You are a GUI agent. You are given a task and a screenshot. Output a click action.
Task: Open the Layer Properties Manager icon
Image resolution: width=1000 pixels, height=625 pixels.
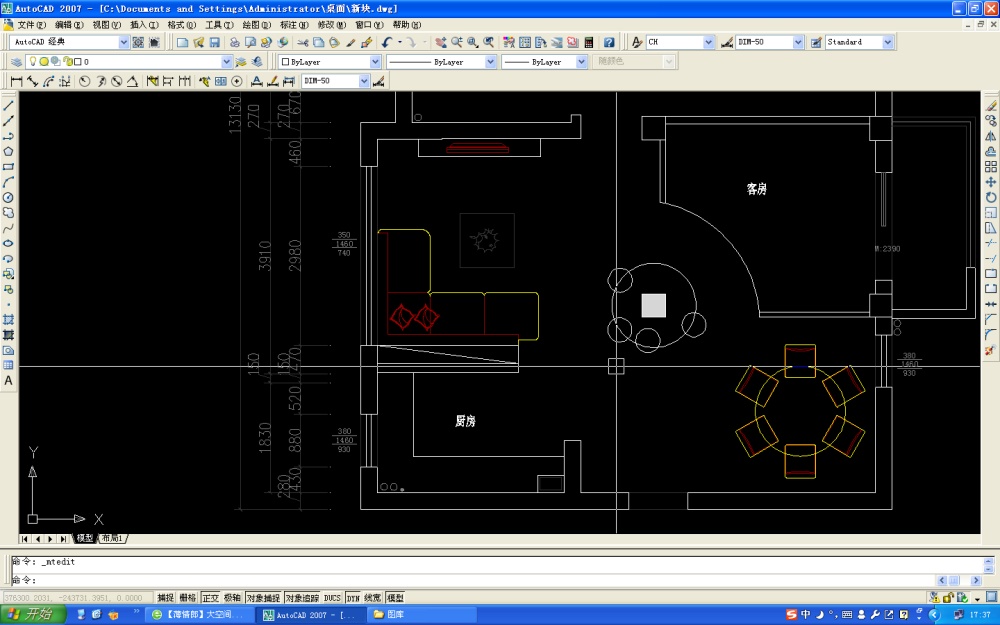point(17,62)
